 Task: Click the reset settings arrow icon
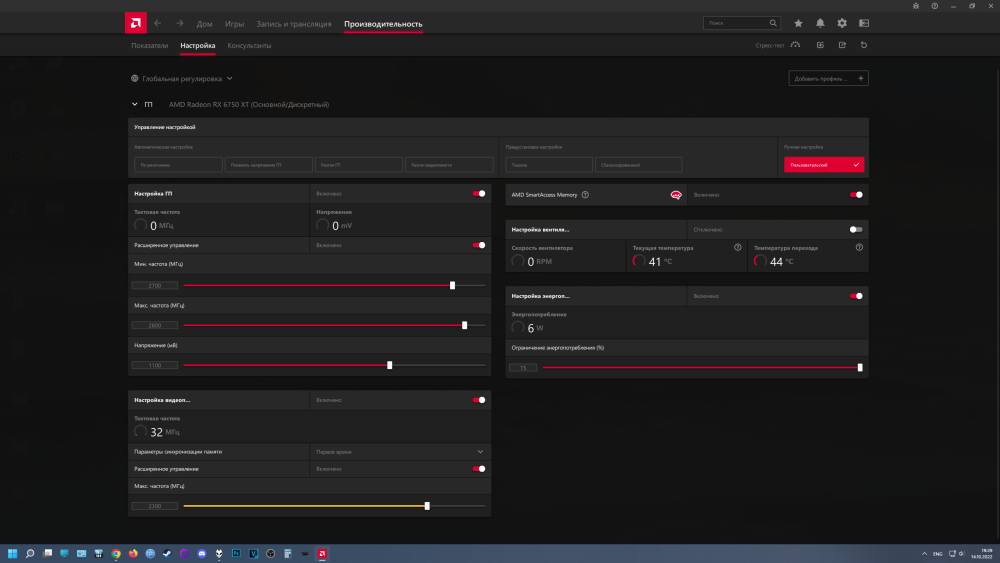[864, 45]
